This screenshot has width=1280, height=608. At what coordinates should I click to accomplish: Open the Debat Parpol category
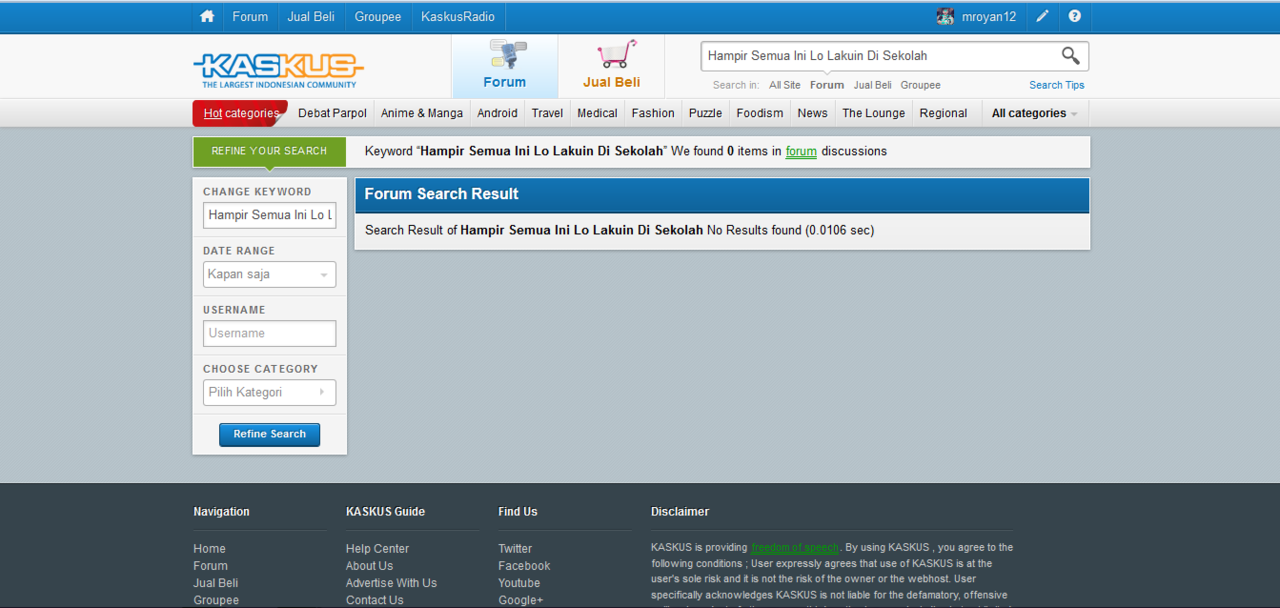coord(332,113)
